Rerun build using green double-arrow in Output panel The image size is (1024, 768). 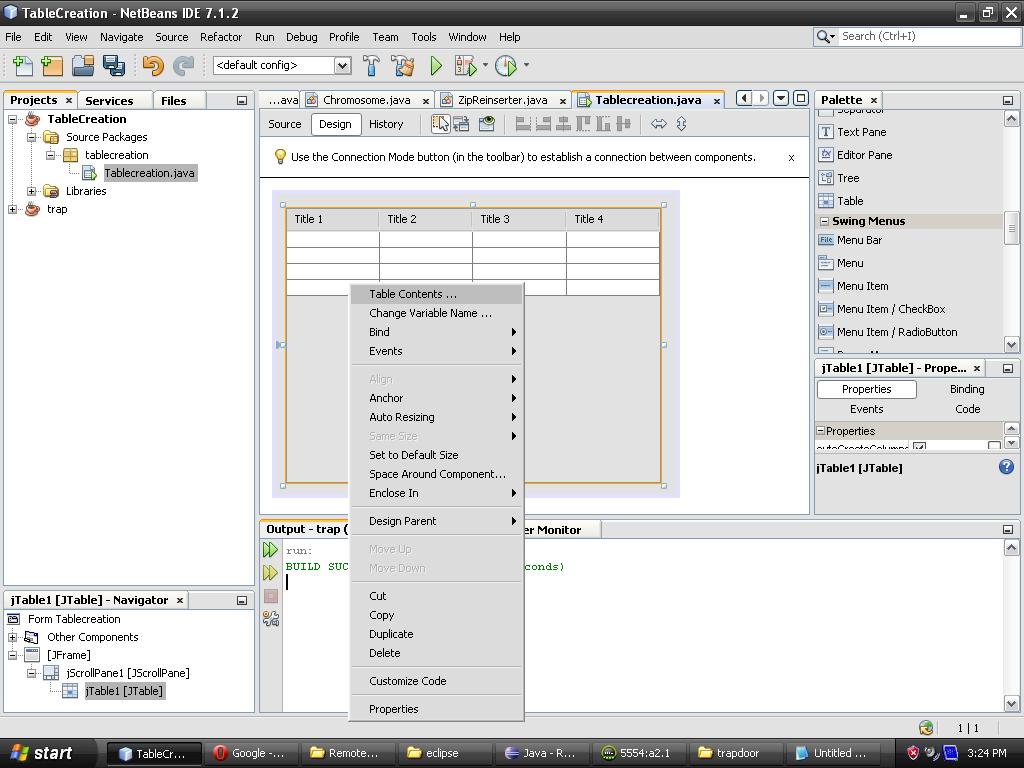tap(270, 548)
